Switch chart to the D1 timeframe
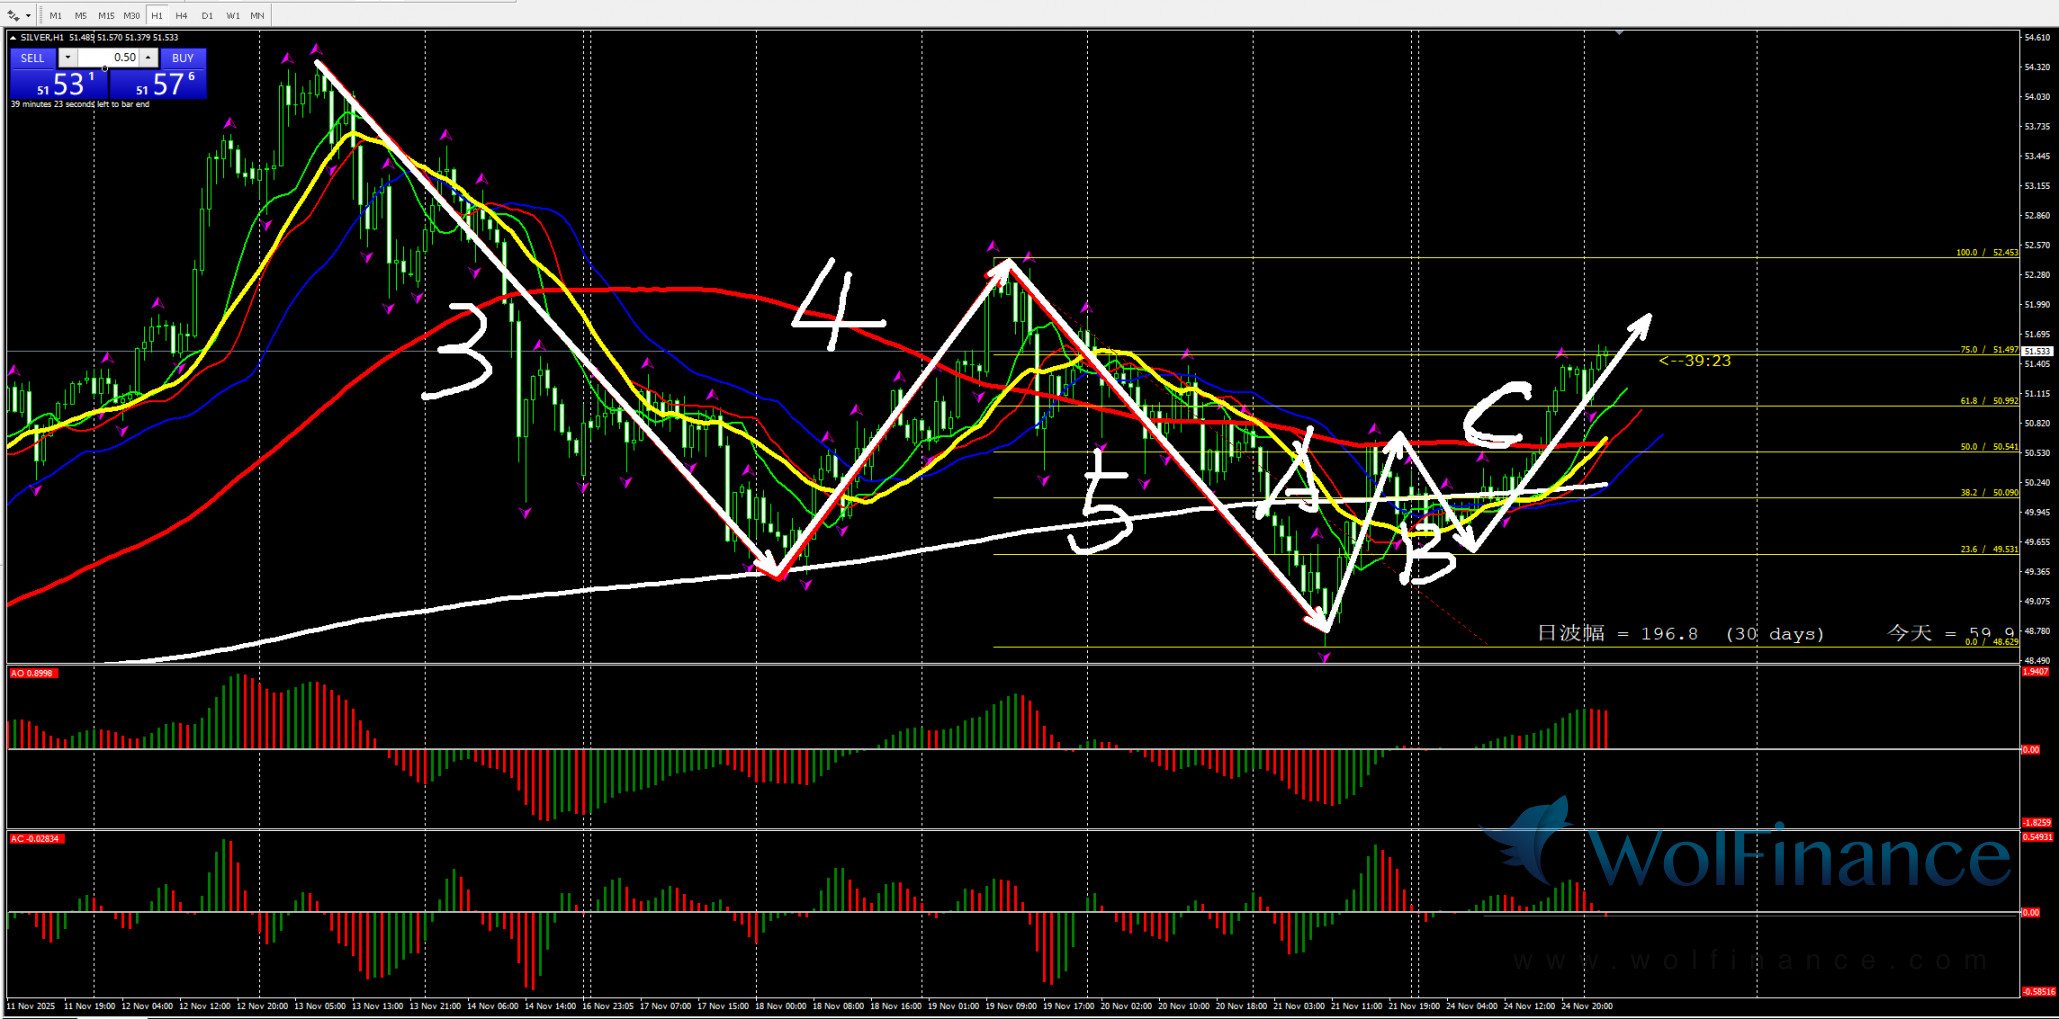The image size is (2059, 1019). pyautogui.click(x=207, y=16)
